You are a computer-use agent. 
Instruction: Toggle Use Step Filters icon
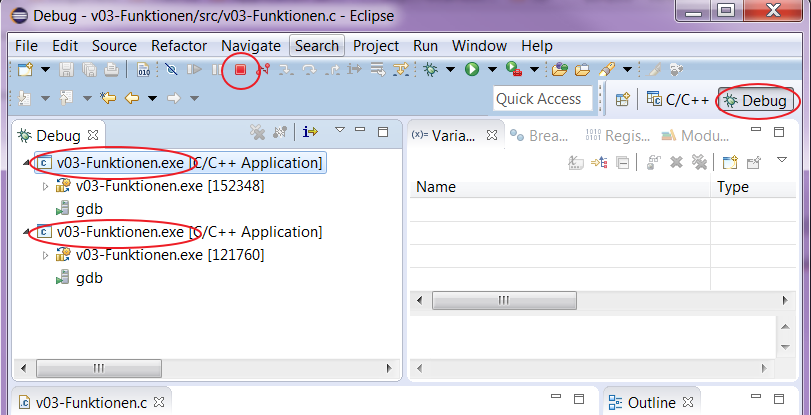tap(401, 69)
